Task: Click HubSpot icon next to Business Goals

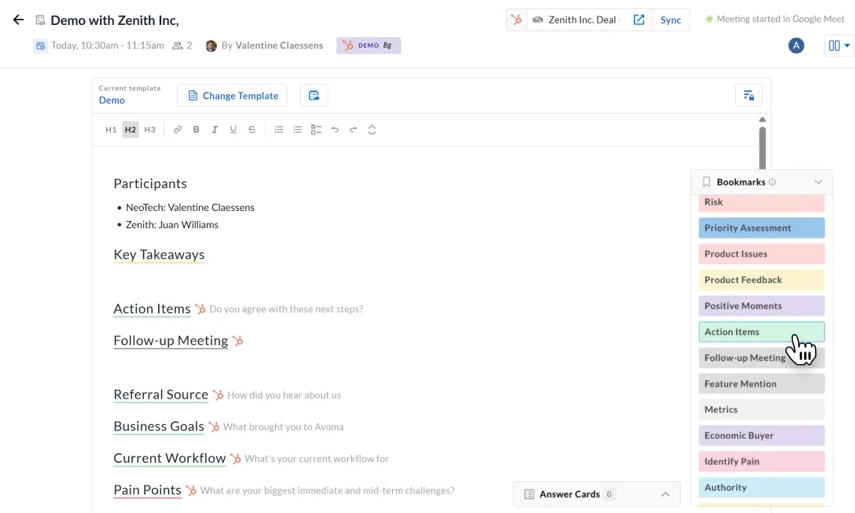Action: coord(214,427)
